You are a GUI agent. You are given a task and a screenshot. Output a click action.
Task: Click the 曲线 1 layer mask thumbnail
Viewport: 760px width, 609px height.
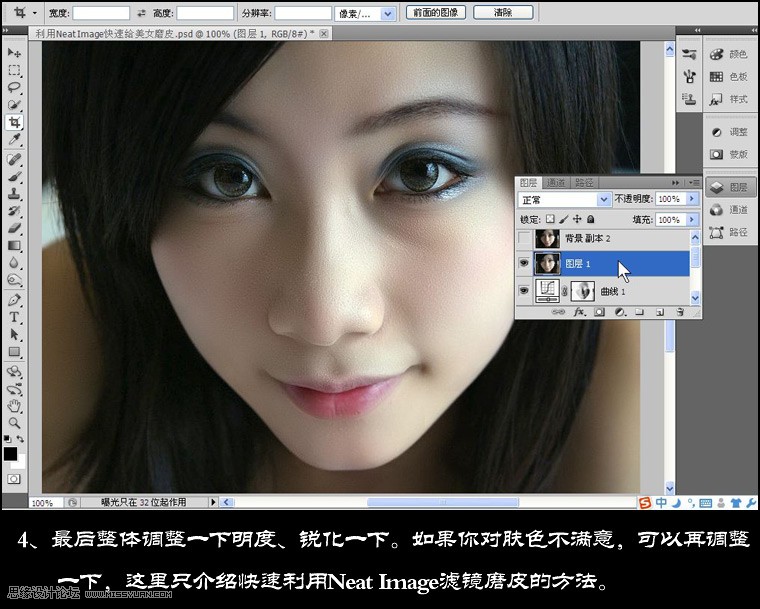point(583,291)
